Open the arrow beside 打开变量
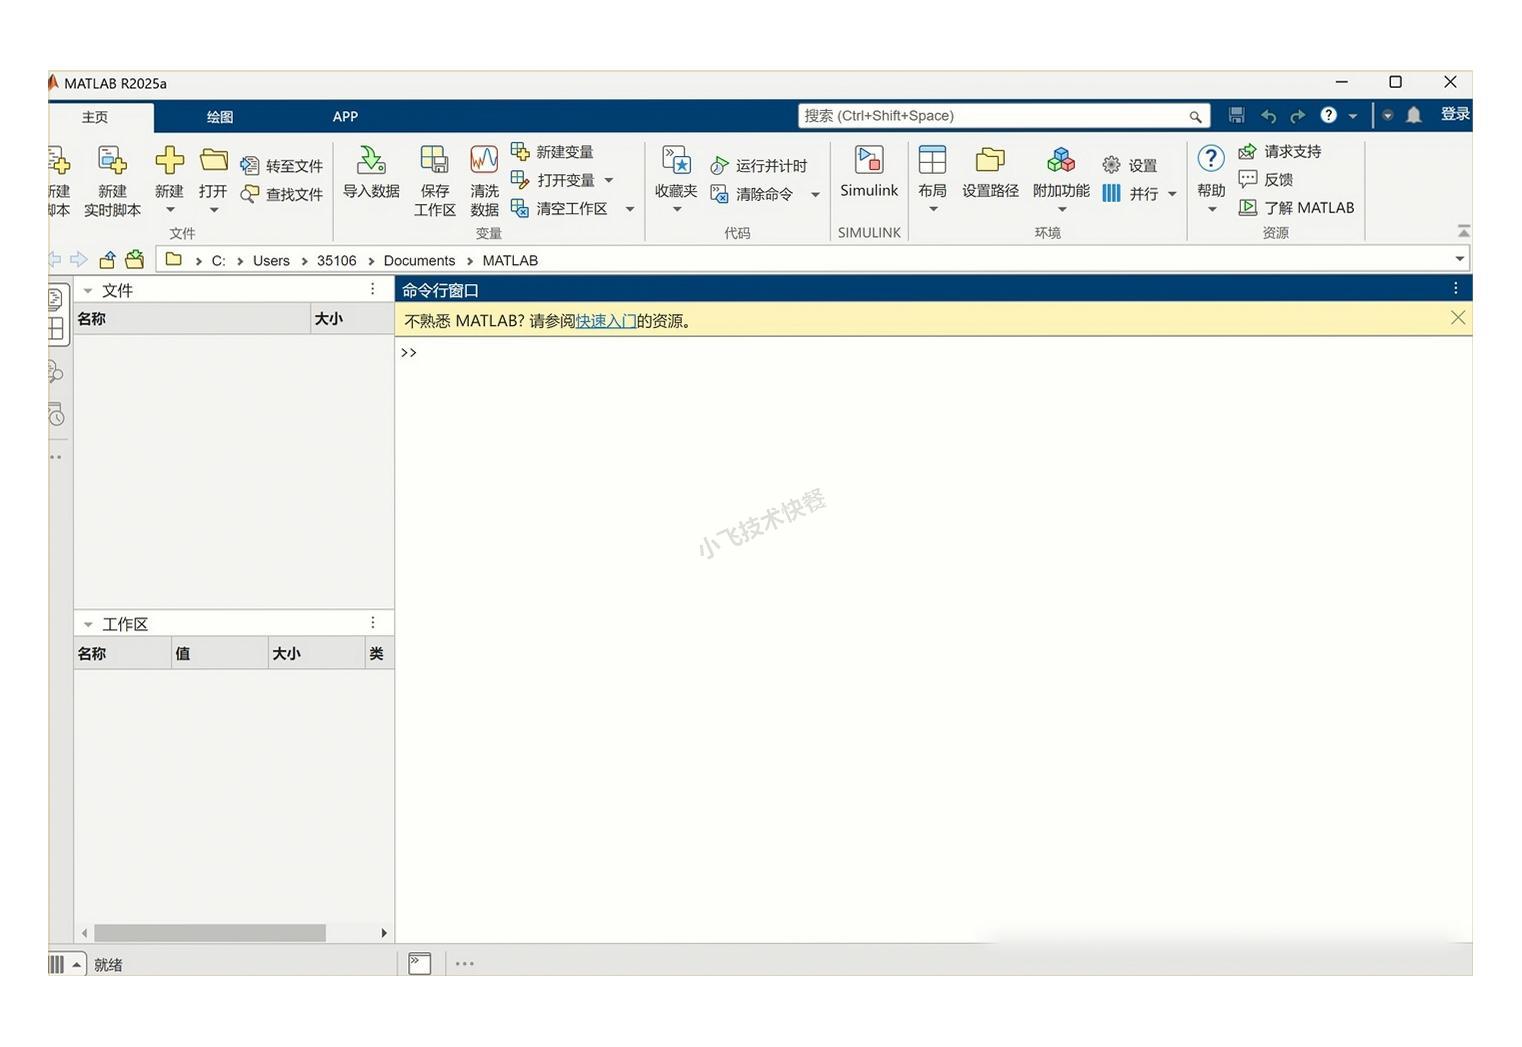Screen dimensions: 1522x1047 [x=609, y=181]
